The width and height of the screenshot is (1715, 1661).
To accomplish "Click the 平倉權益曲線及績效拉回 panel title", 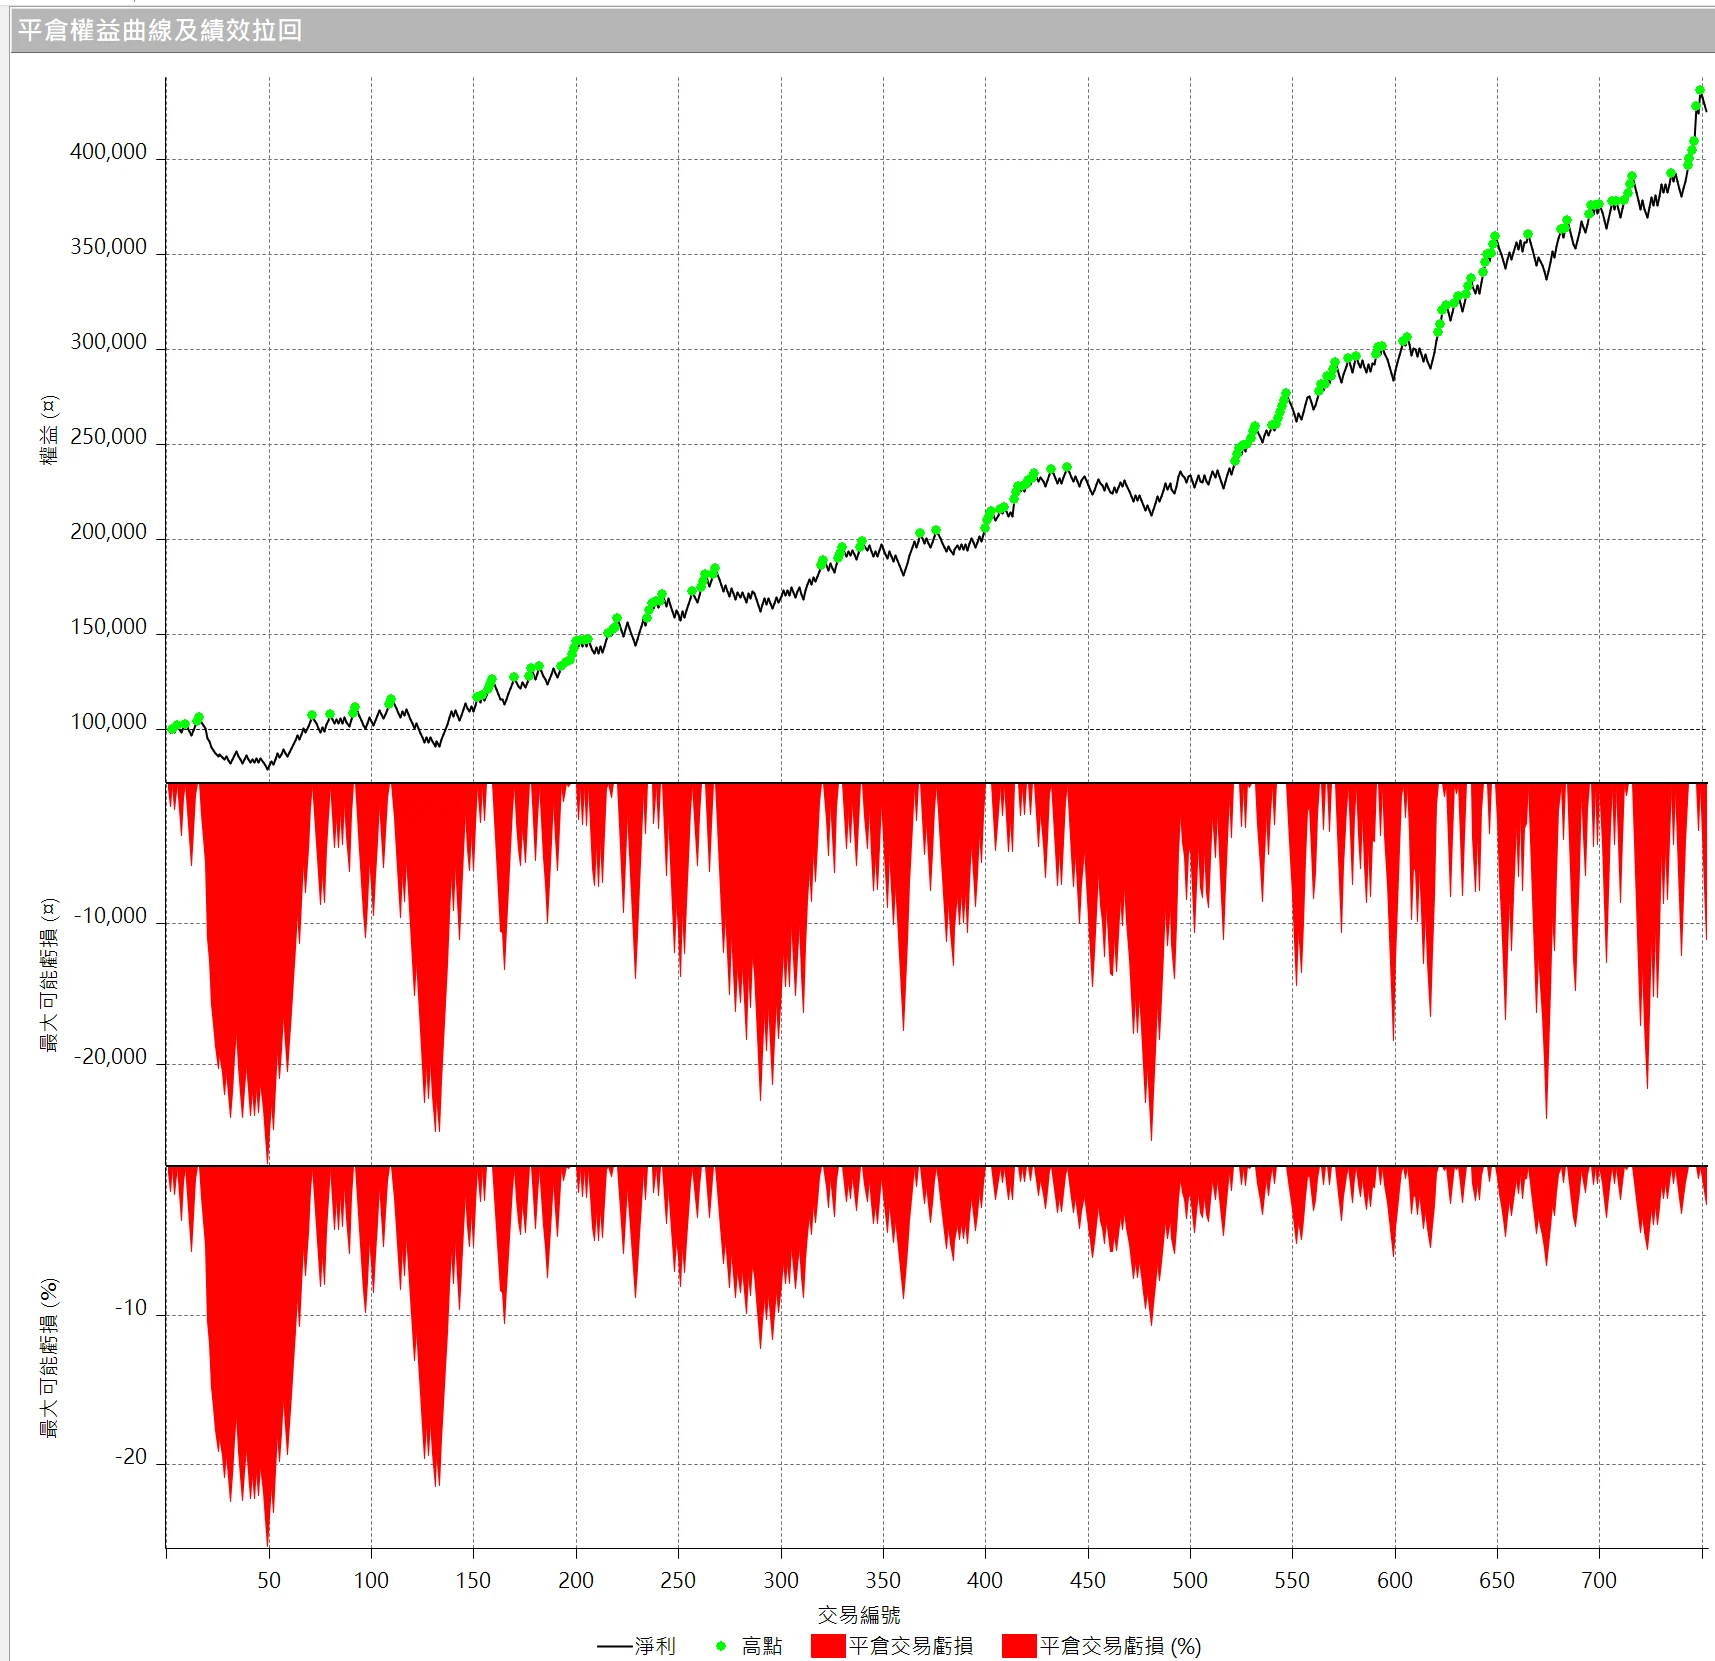I will [x=160, y=30].
